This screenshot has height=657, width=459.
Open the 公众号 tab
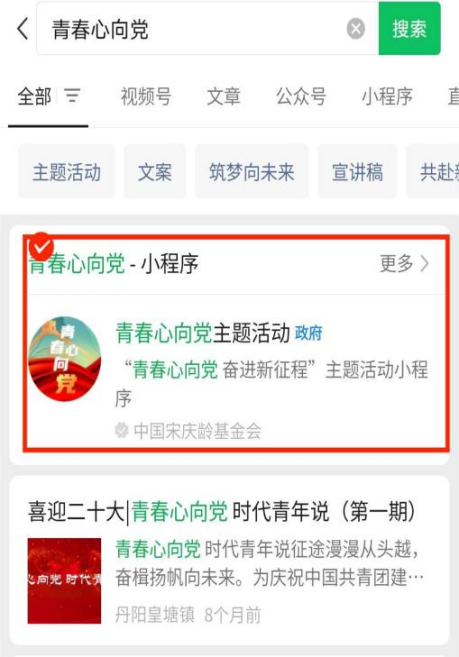[301, 96]
